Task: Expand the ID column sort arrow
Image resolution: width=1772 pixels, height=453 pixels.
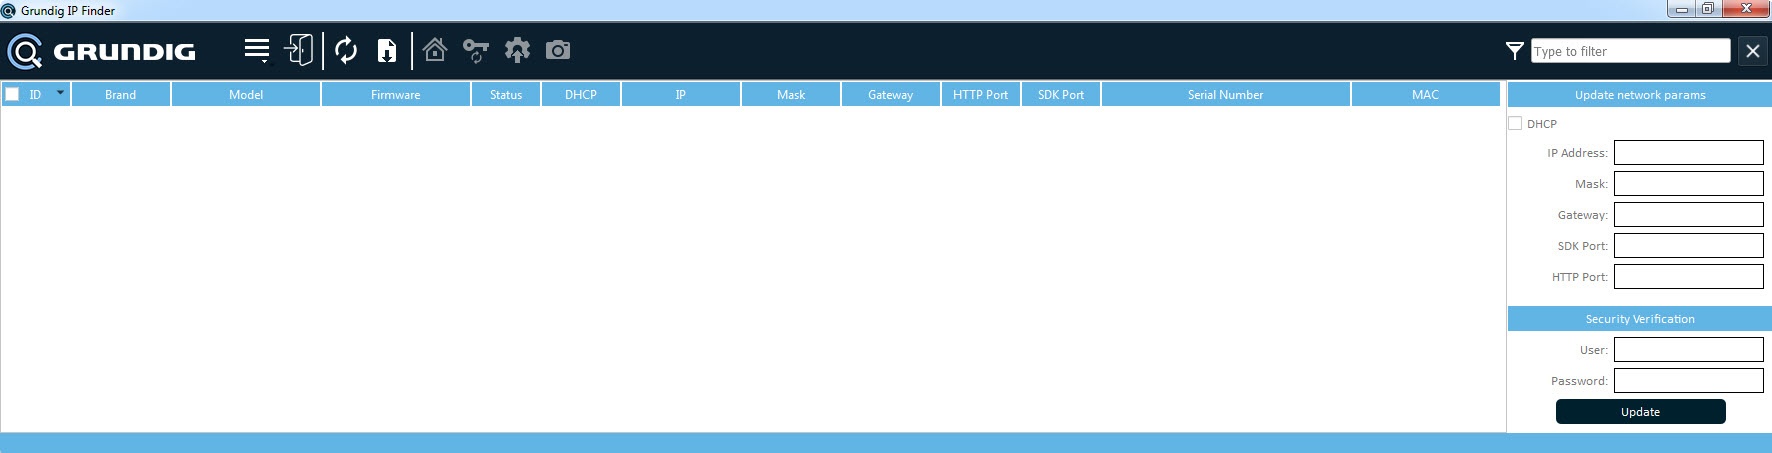Action: click(x=60, y=92)
